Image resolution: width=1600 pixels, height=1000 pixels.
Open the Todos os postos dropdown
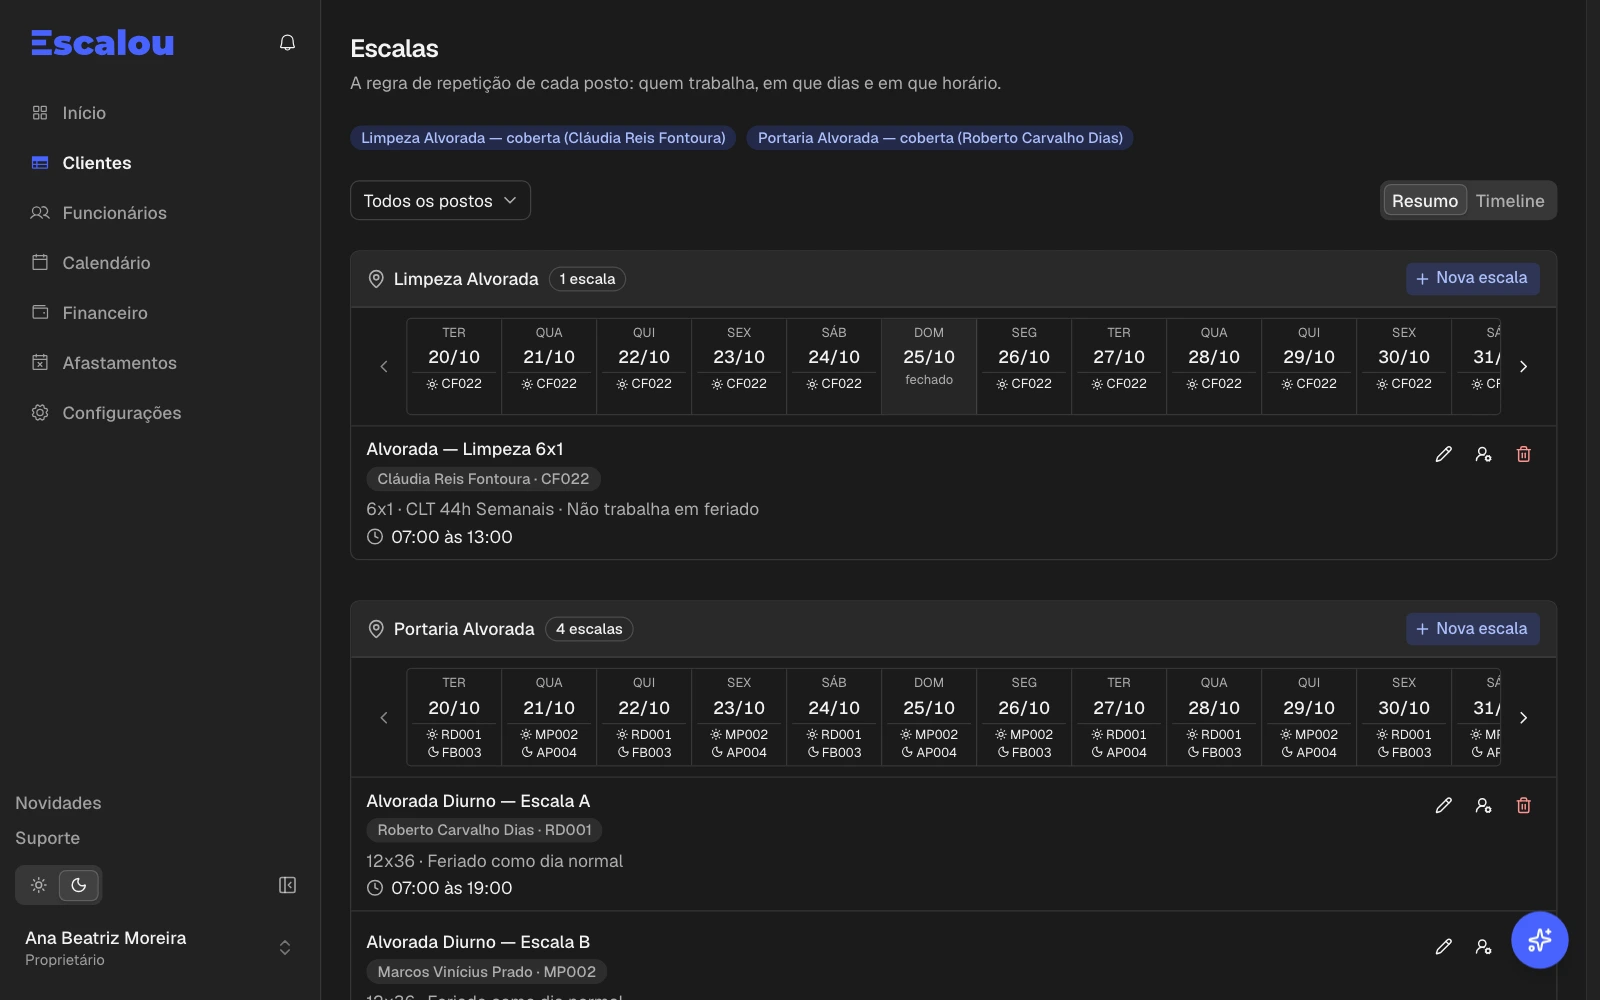[x=440, y=201]
